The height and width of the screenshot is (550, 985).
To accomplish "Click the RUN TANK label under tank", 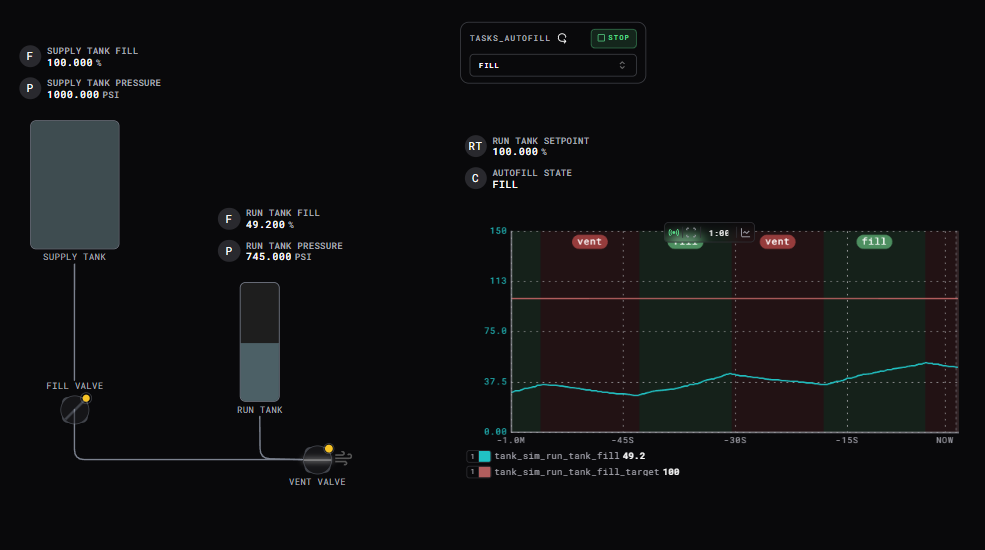I will 259,410.
